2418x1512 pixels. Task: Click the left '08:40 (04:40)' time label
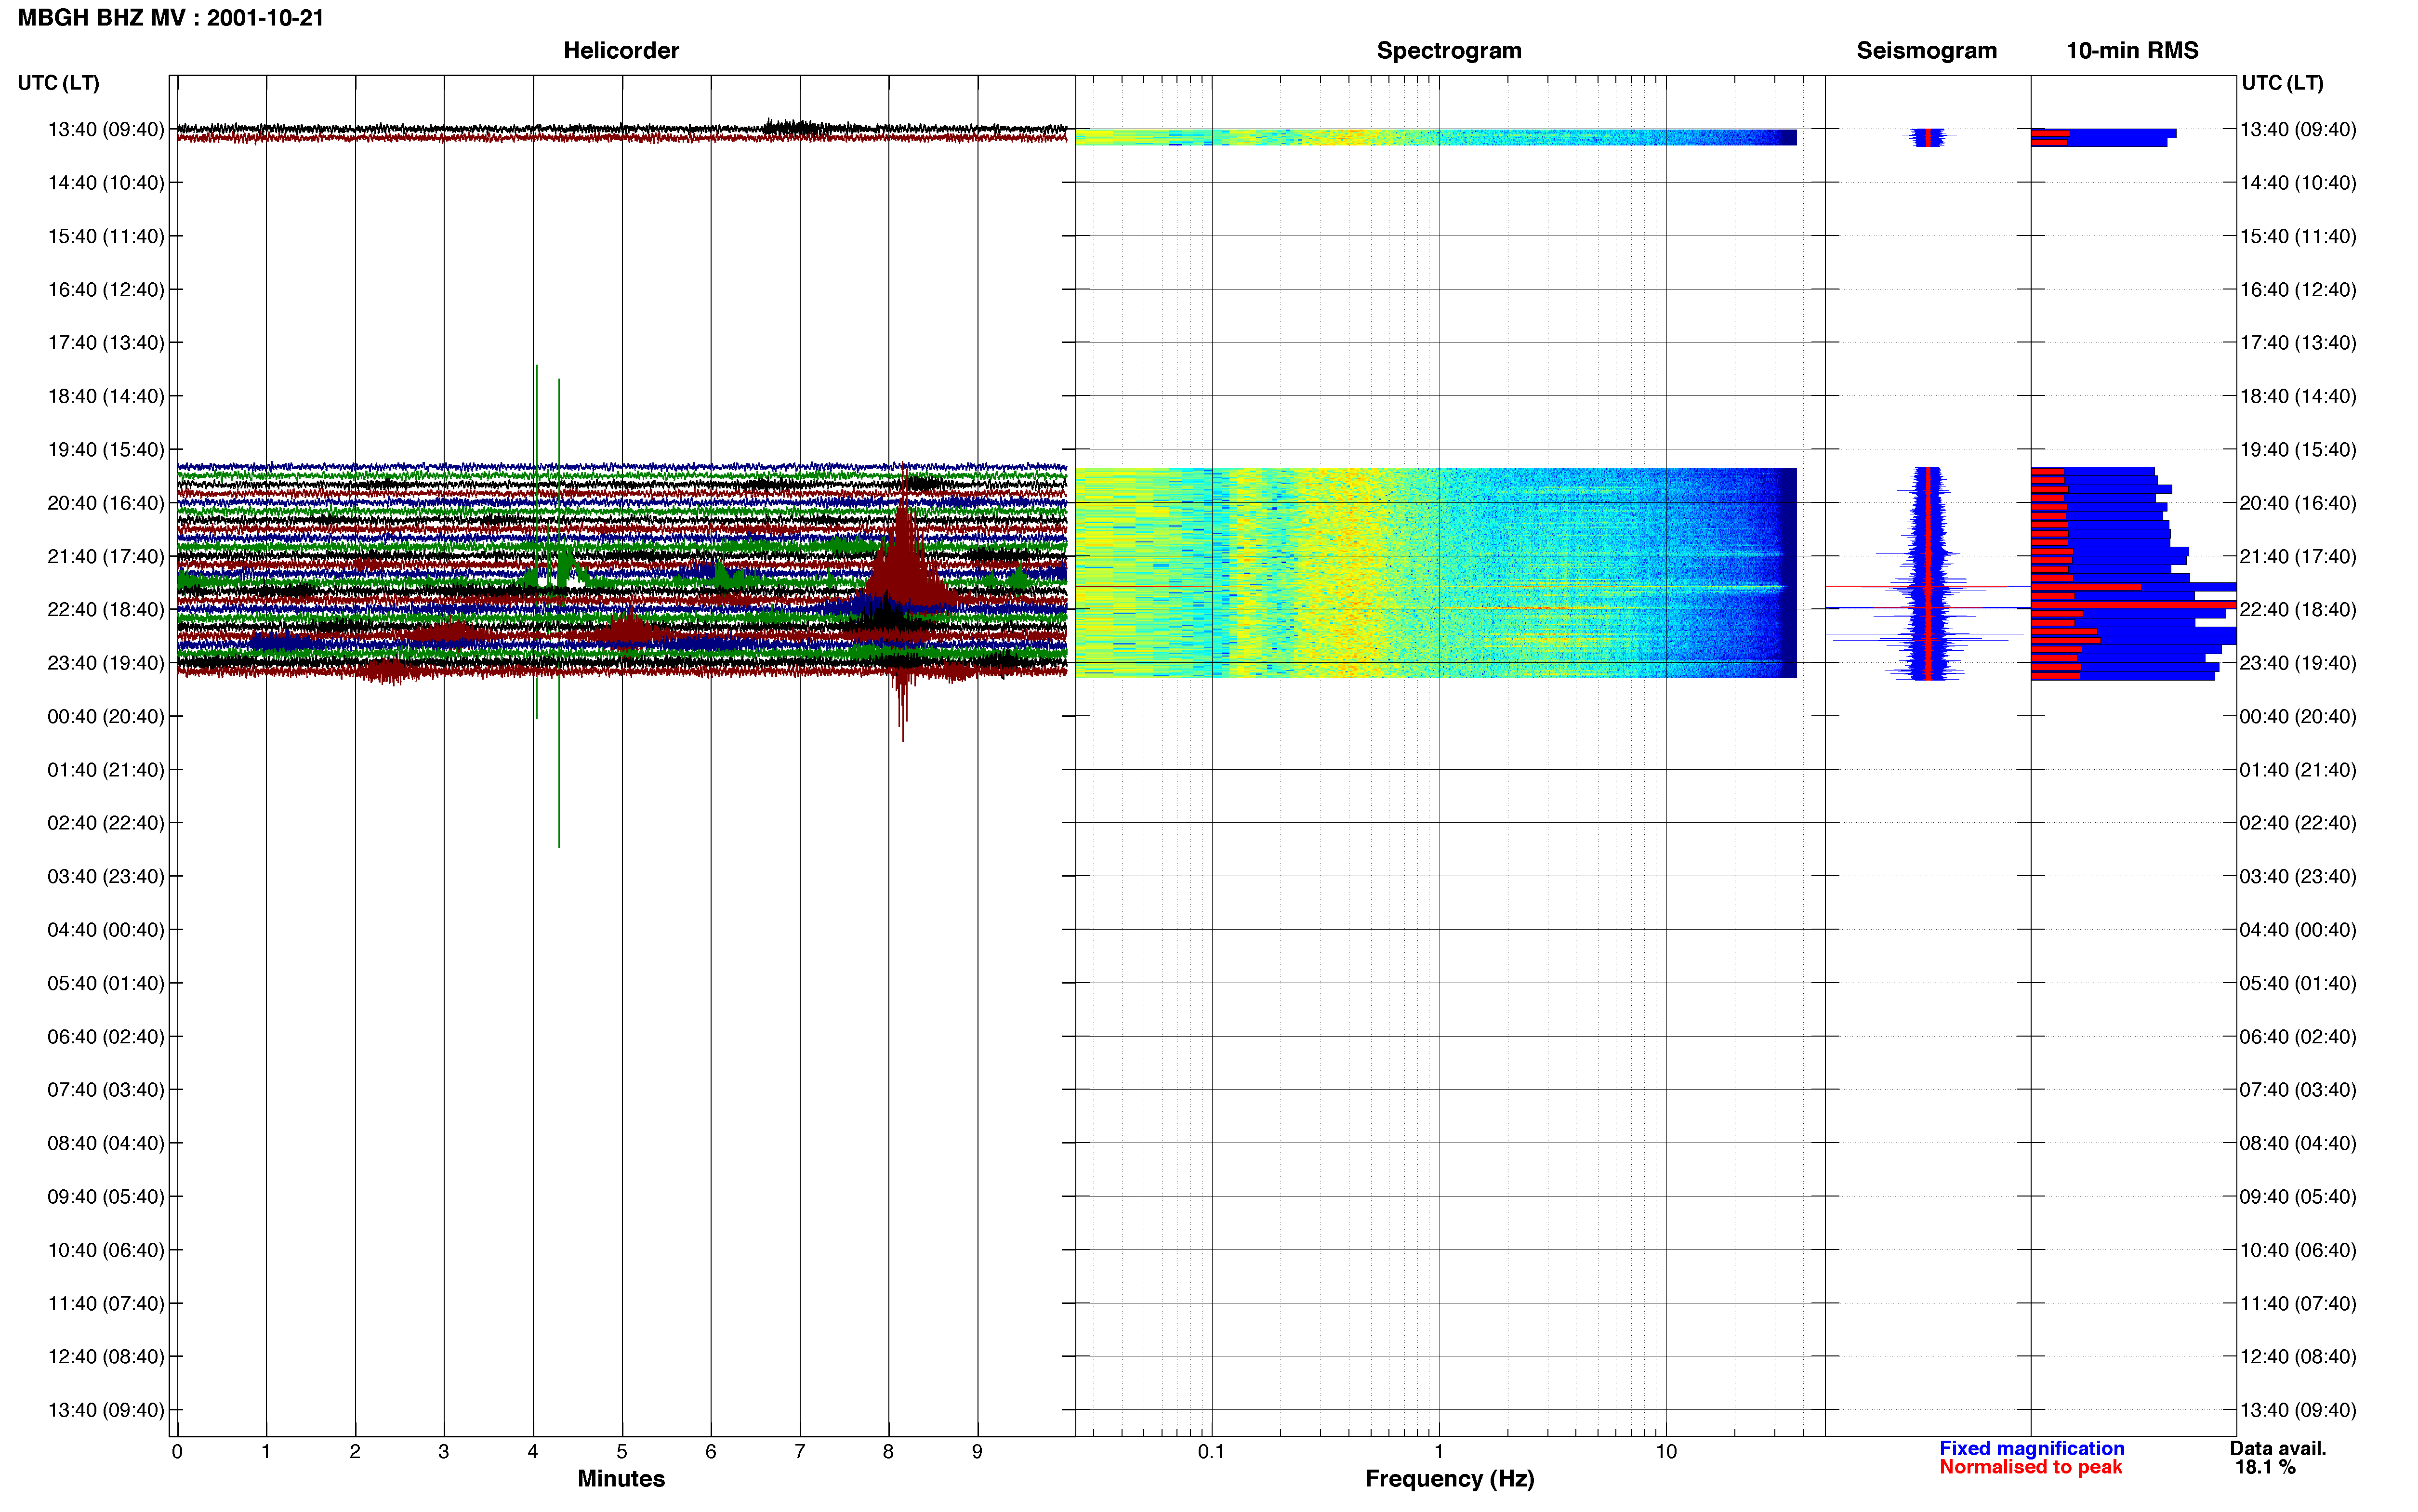pos(106,1143)
